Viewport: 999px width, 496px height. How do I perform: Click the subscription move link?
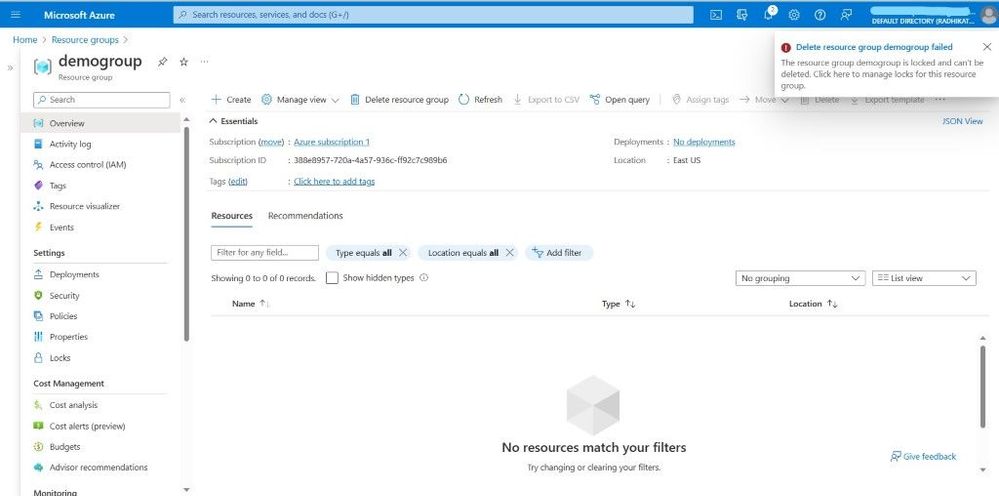click(x=271, y=142)
